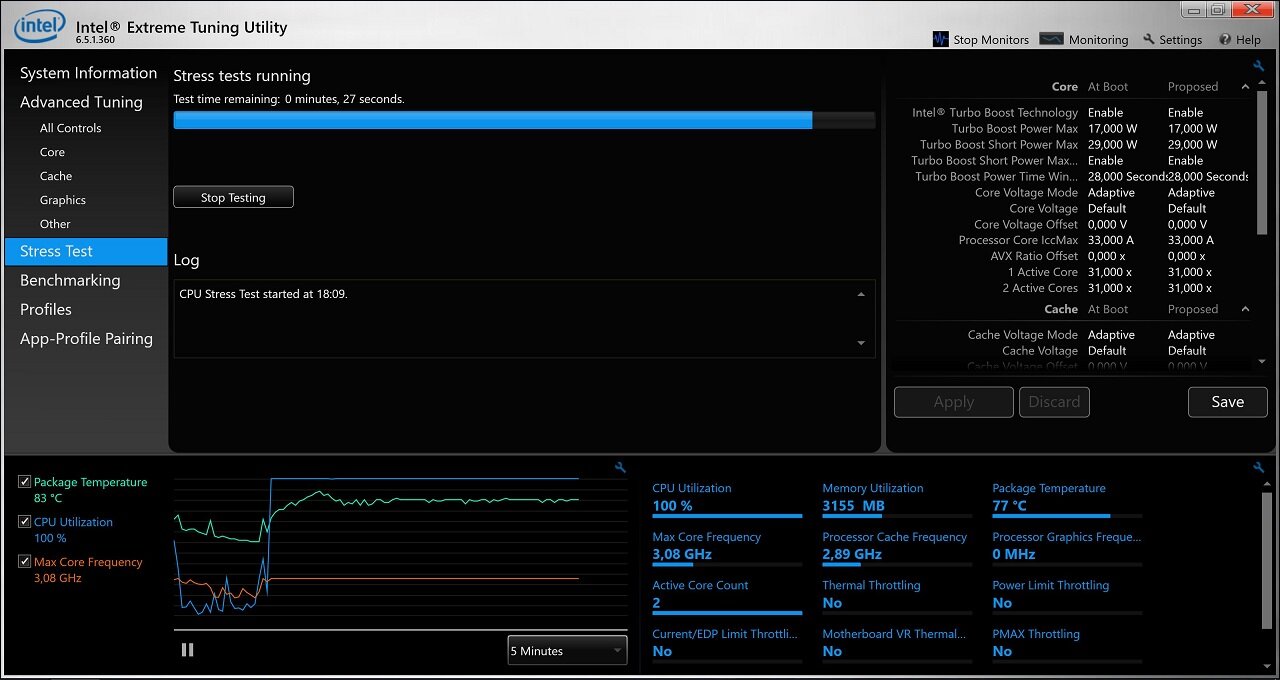The image size is (1280, 680).
Task: Uncheck the Package Temperature checkbox
Action: click(25, 482)
